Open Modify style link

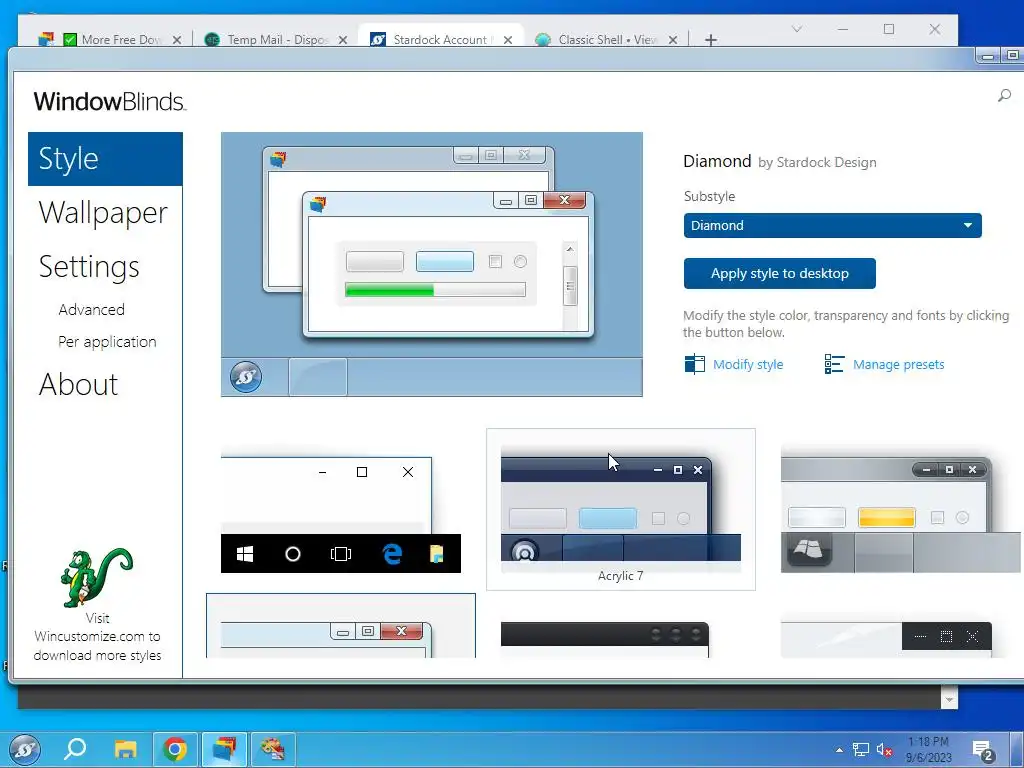(748, 364)
